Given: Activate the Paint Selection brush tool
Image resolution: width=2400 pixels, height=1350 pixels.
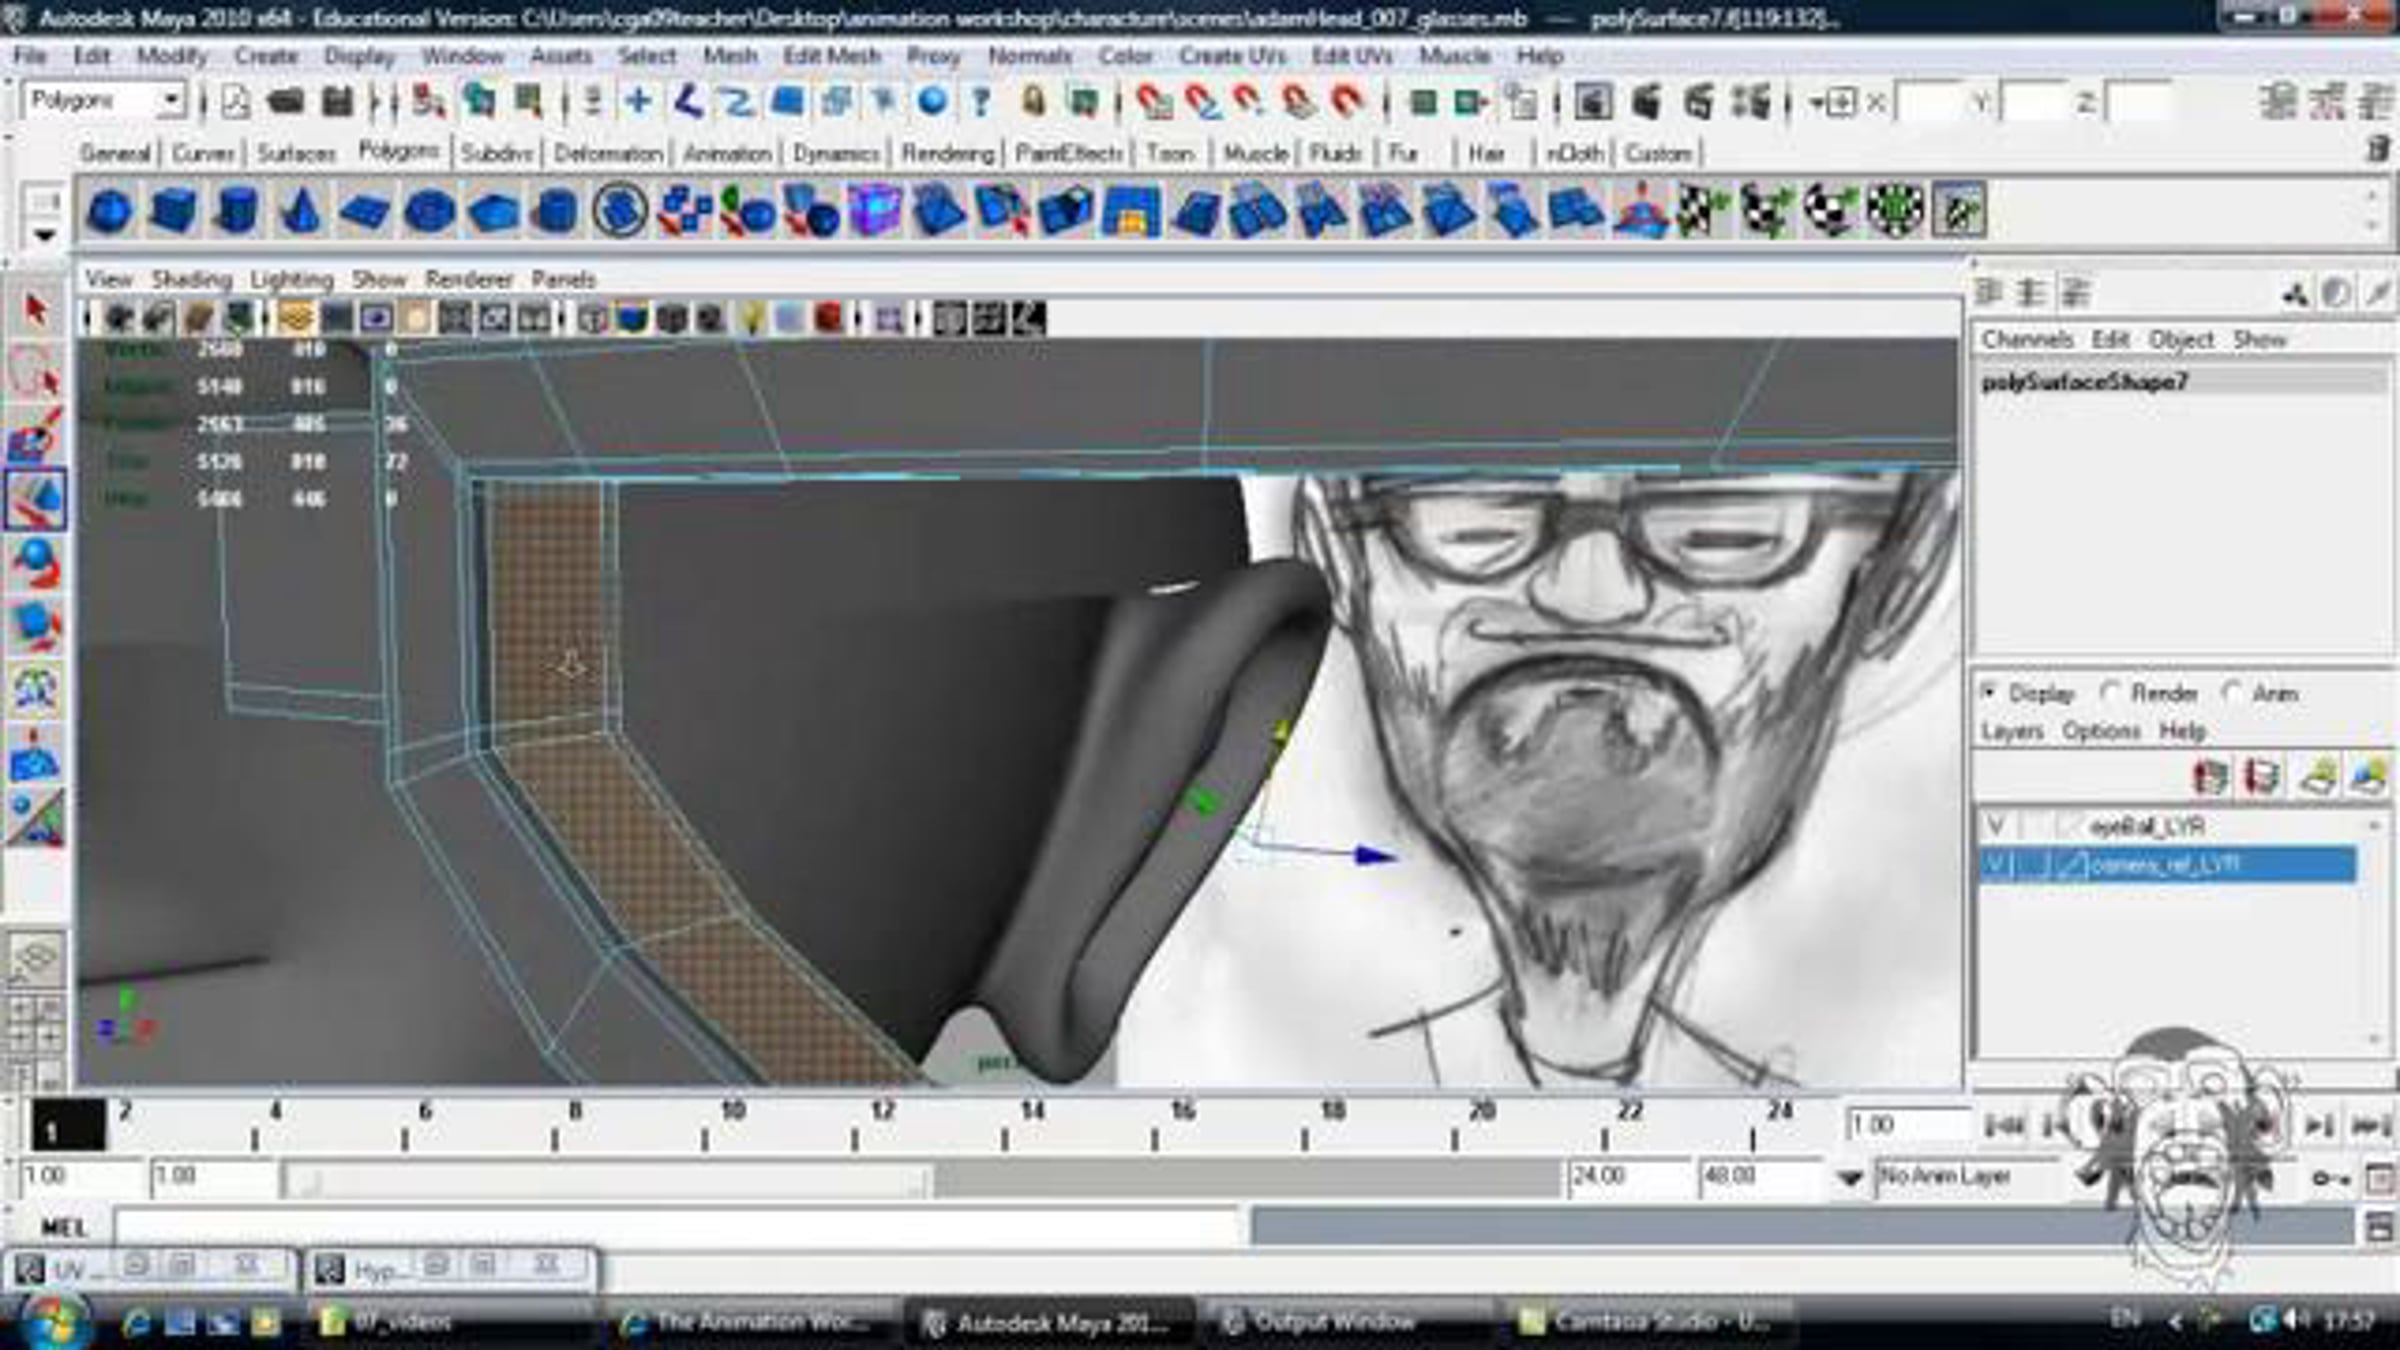Looking at the screenshot, I should tap(36, 436).
